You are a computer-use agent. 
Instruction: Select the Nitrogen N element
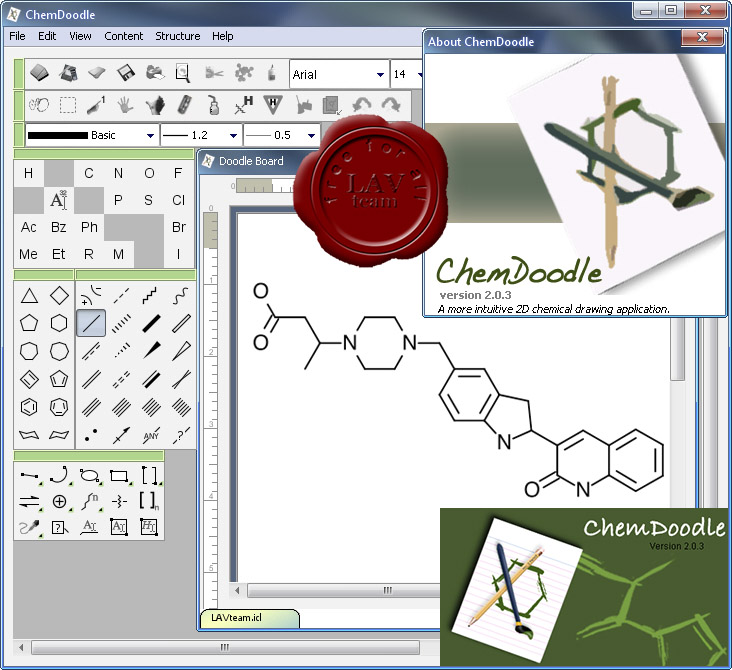[119, 173]
